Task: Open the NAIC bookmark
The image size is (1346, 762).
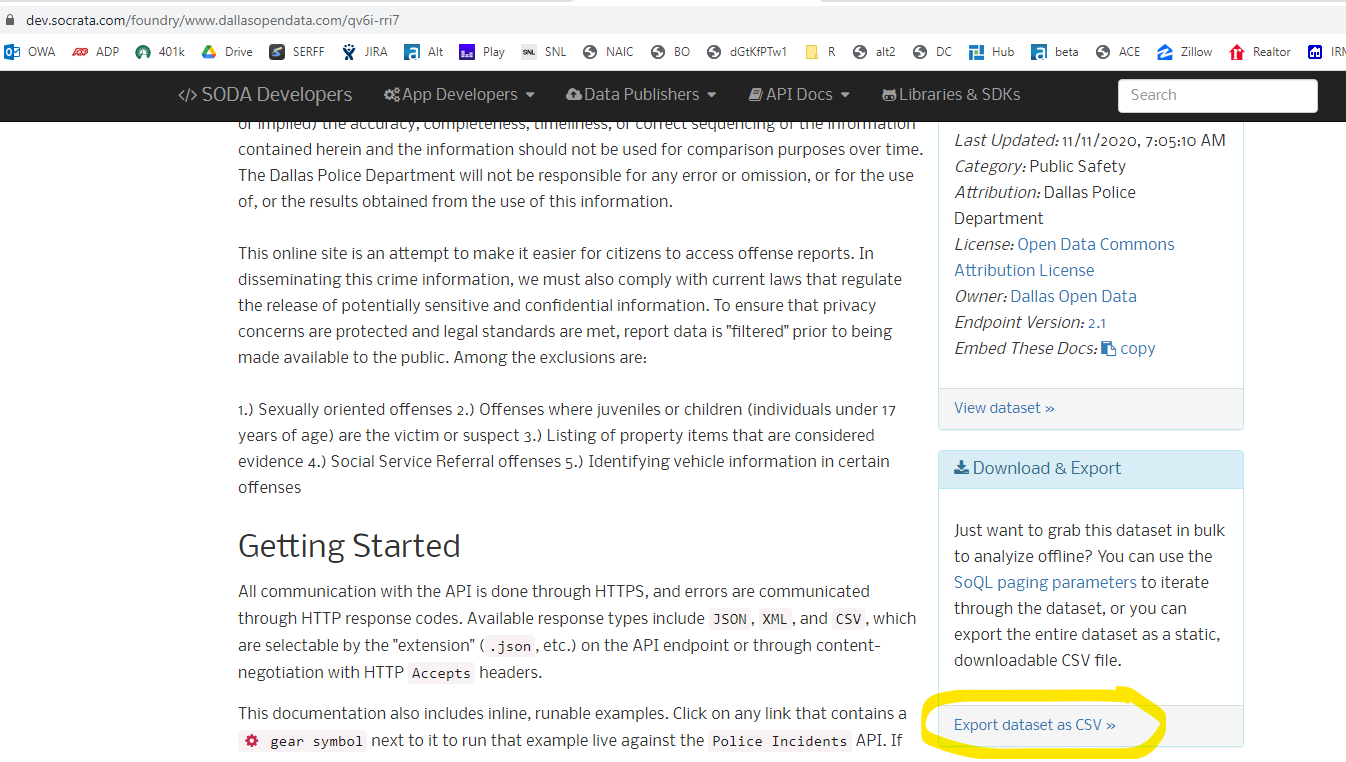Action: 607,51
